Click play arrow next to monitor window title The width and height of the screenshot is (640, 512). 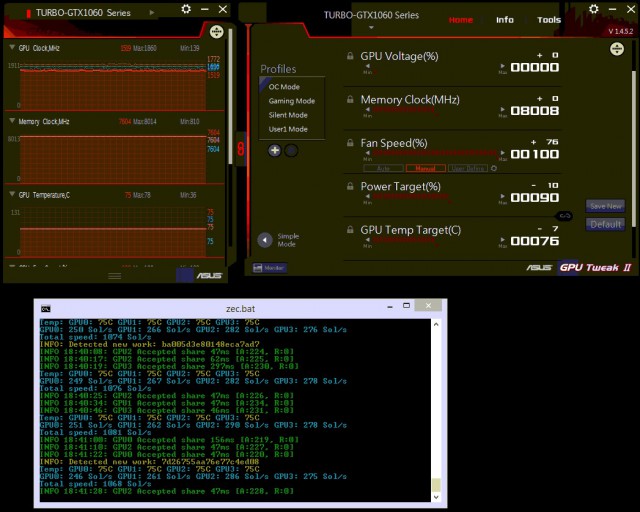pyautogui.click(x=152, y=13)
